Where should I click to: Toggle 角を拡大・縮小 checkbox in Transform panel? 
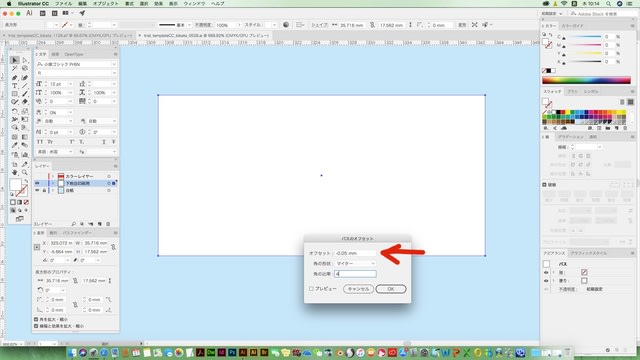[36, 320]
